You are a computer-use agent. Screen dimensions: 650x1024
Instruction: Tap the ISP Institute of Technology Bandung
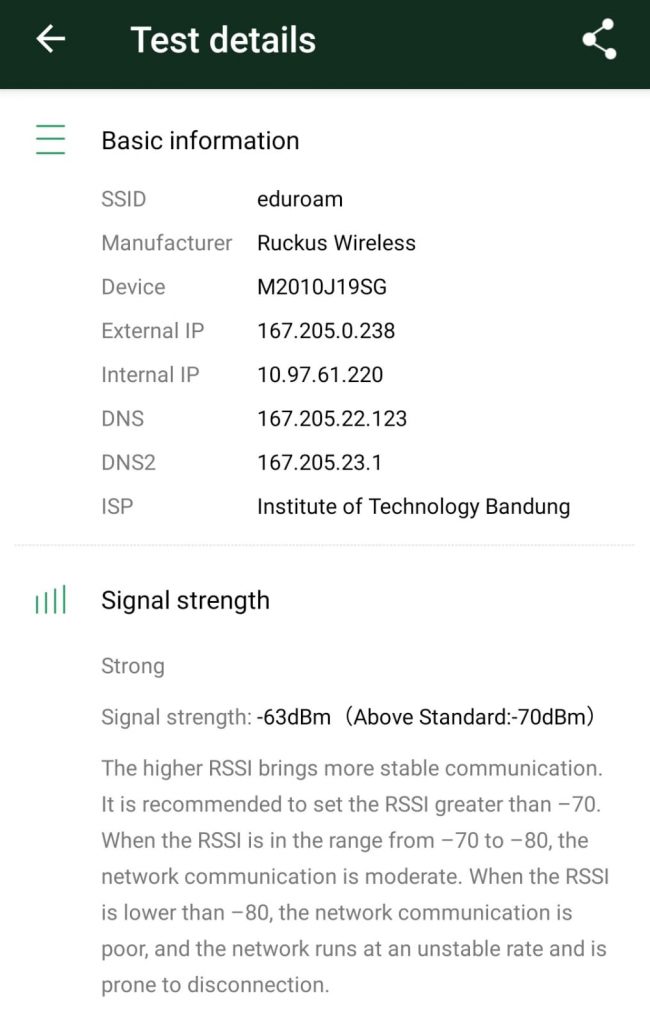point(413,507)
